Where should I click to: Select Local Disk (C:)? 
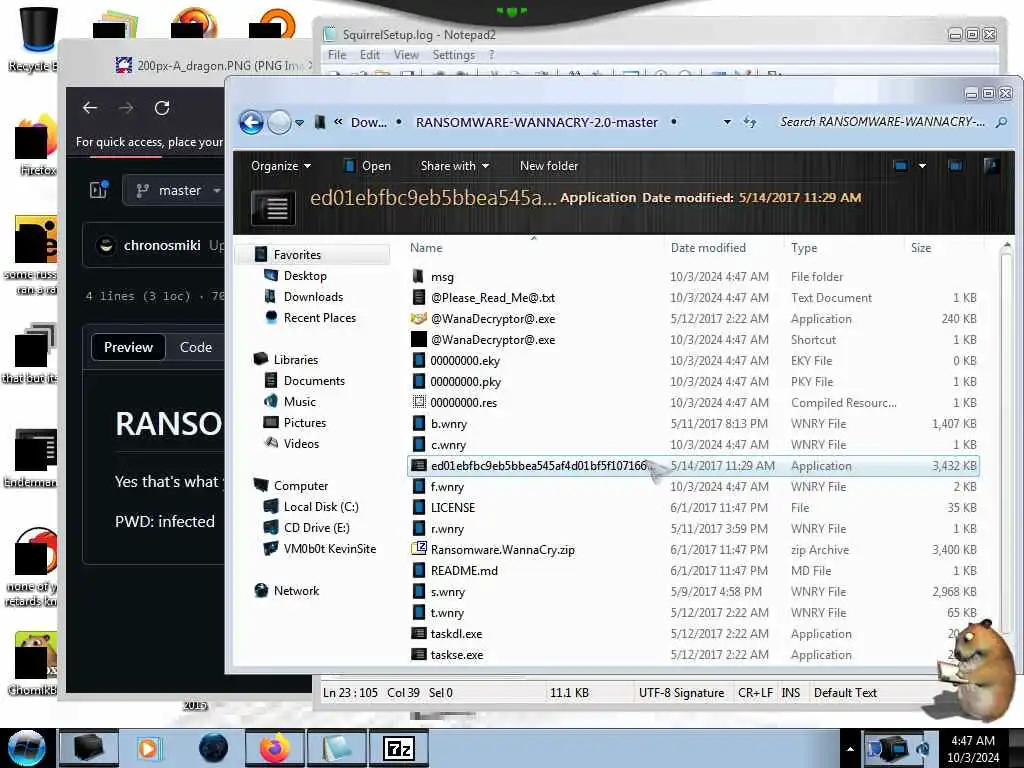321,507
